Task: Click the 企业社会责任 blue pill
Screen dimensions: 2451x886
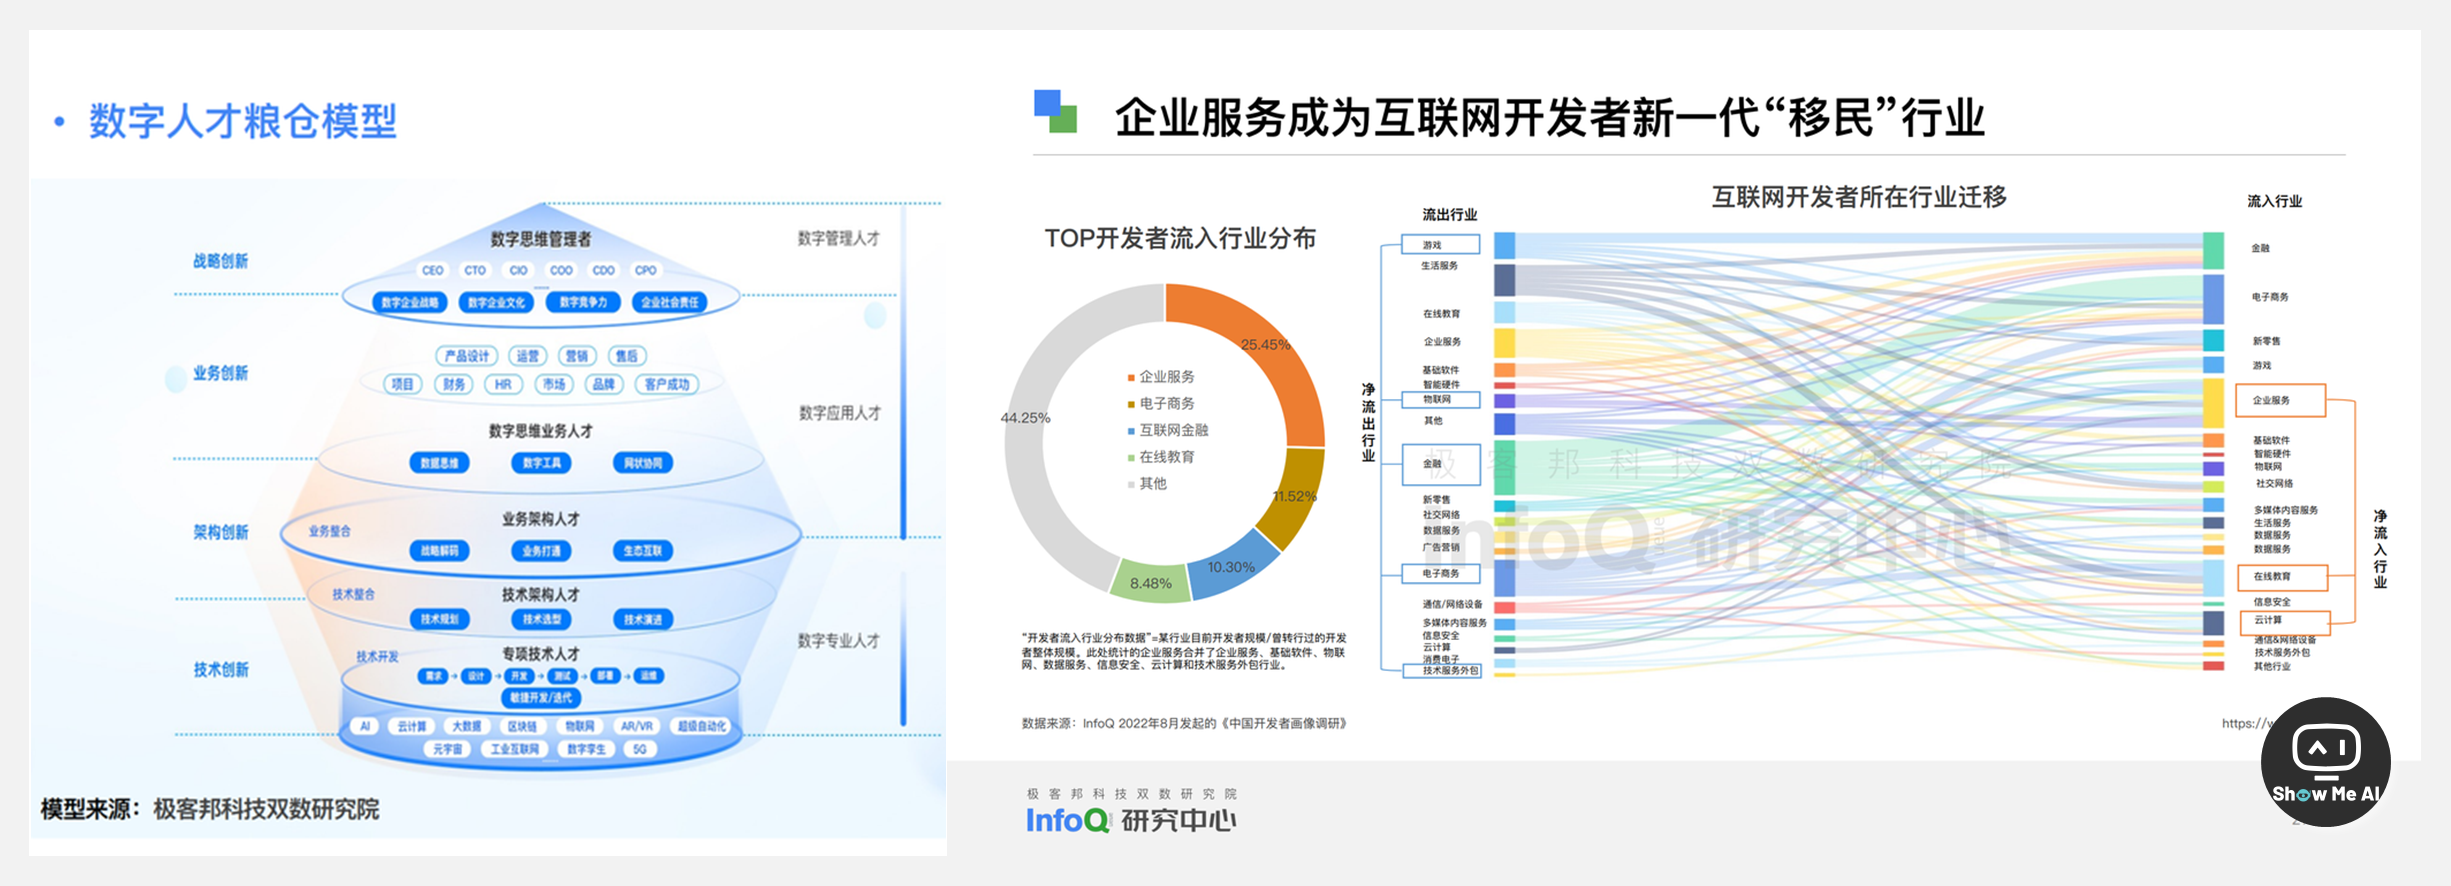Action: coord(670,302)
